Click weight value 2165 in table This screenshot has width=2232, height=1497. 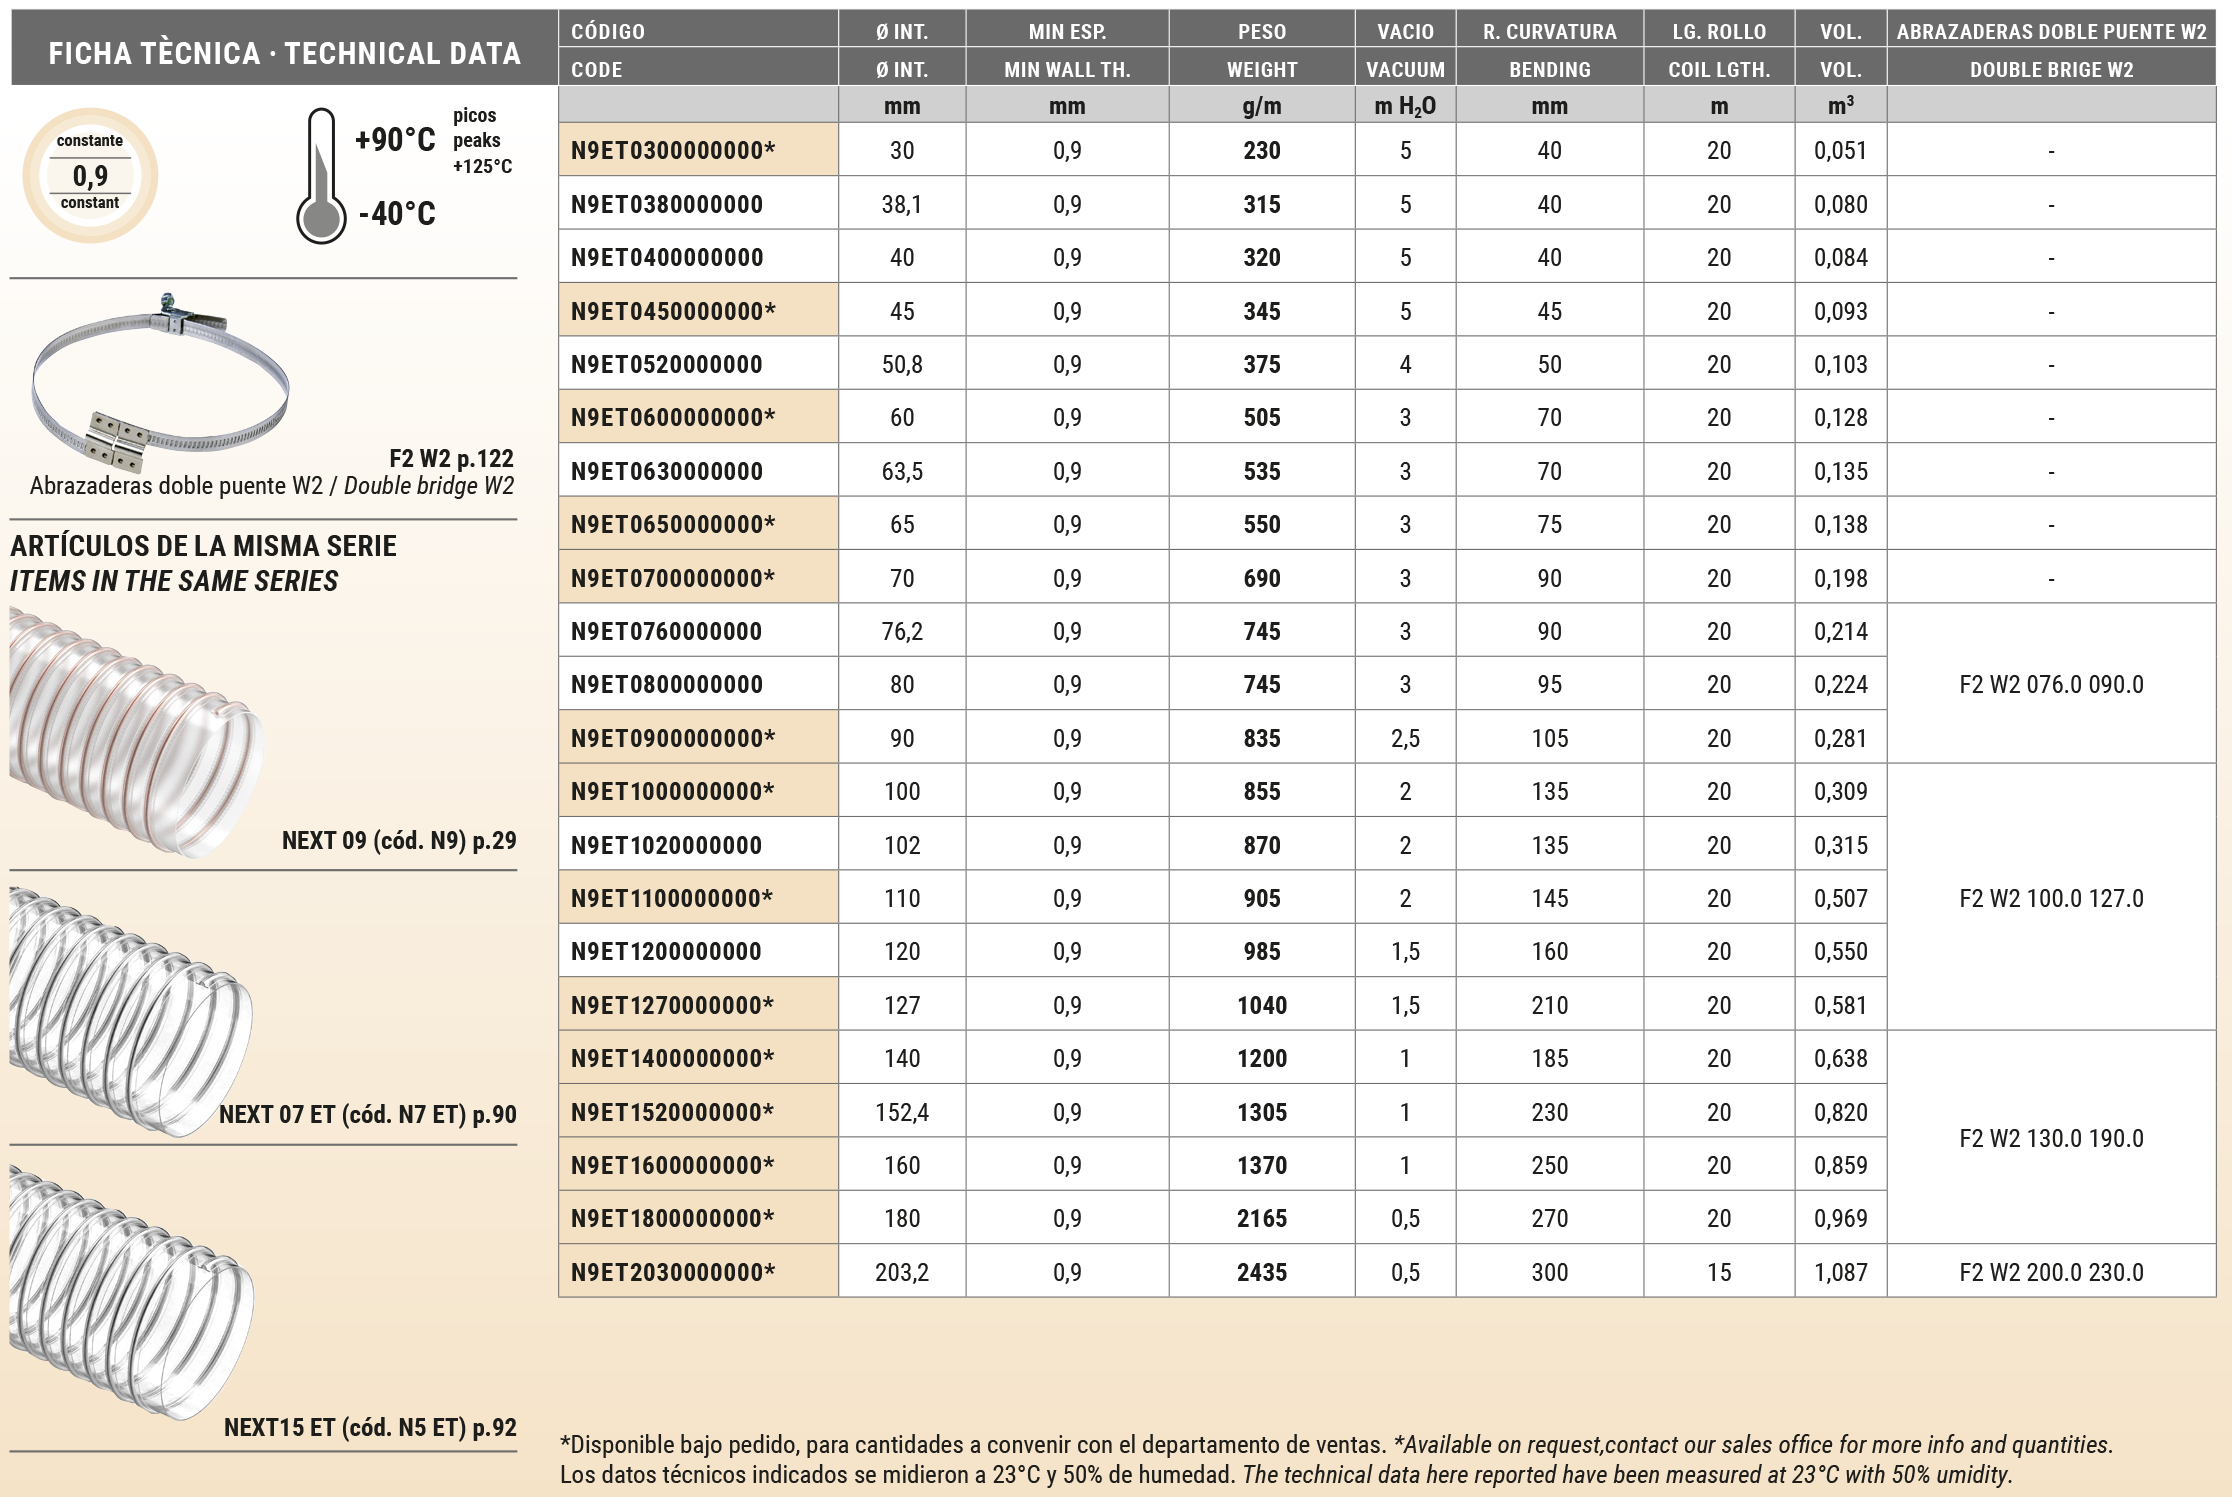coord(1261,1218)
